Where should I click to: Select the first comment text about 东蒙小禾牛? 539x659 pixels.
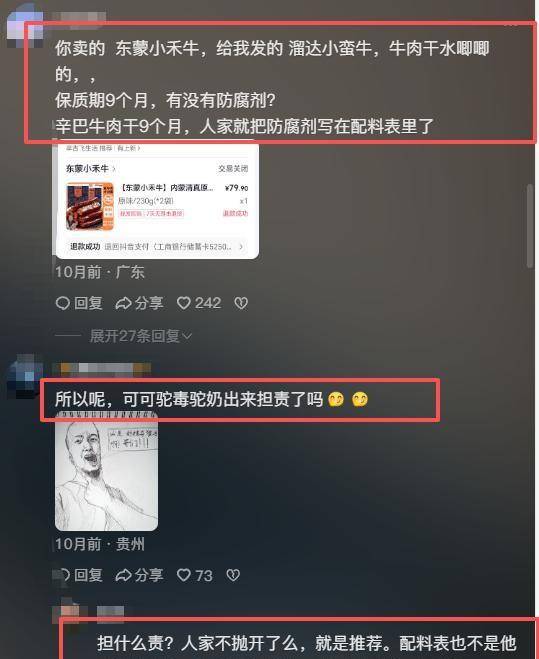(272, 87)
